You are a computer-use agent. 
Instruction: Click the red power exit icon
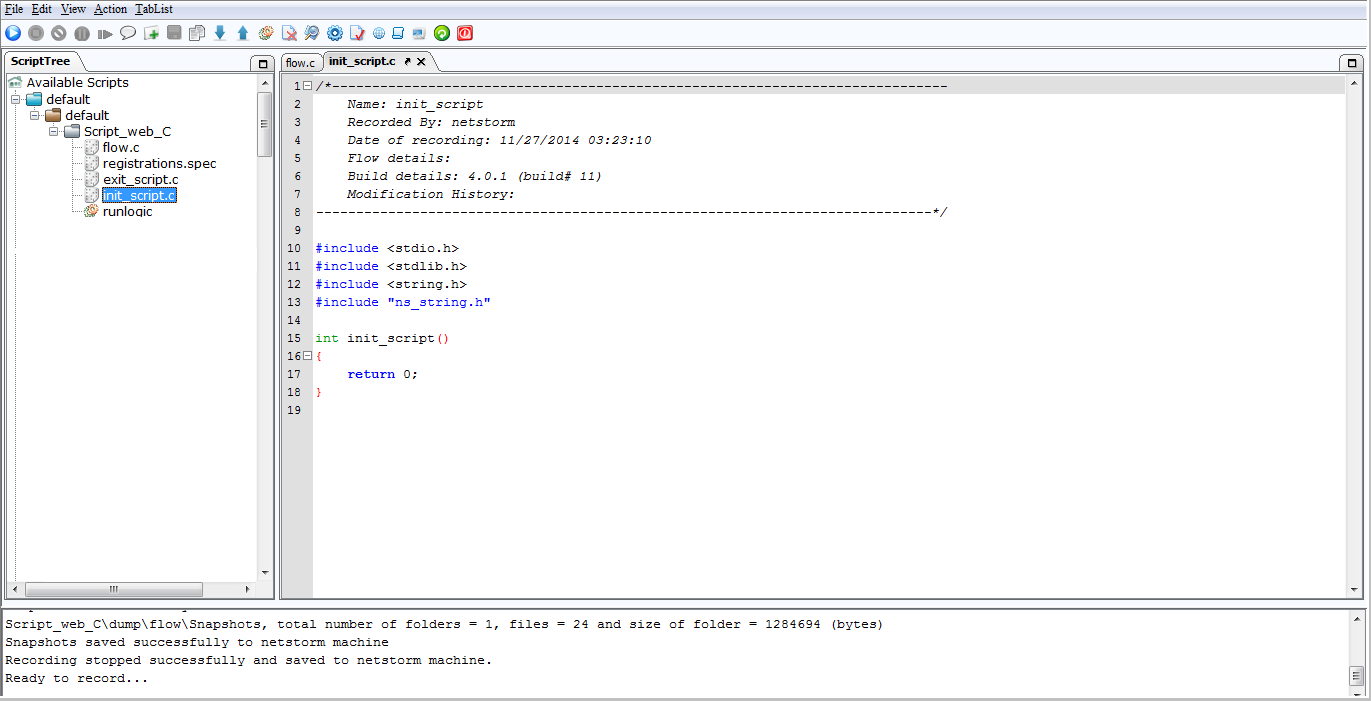click(465, 33)
